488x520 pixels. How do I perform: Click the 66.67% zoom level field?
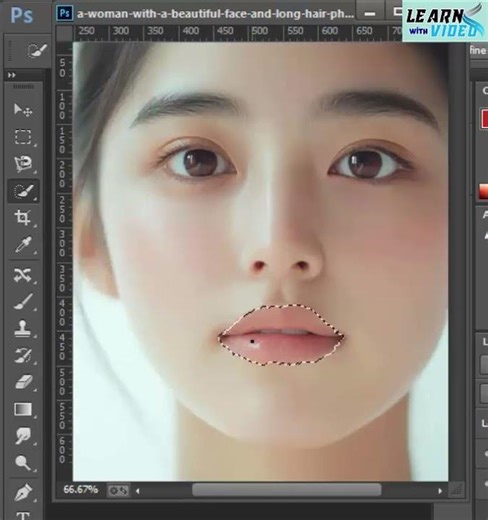[x=81, y=490]
